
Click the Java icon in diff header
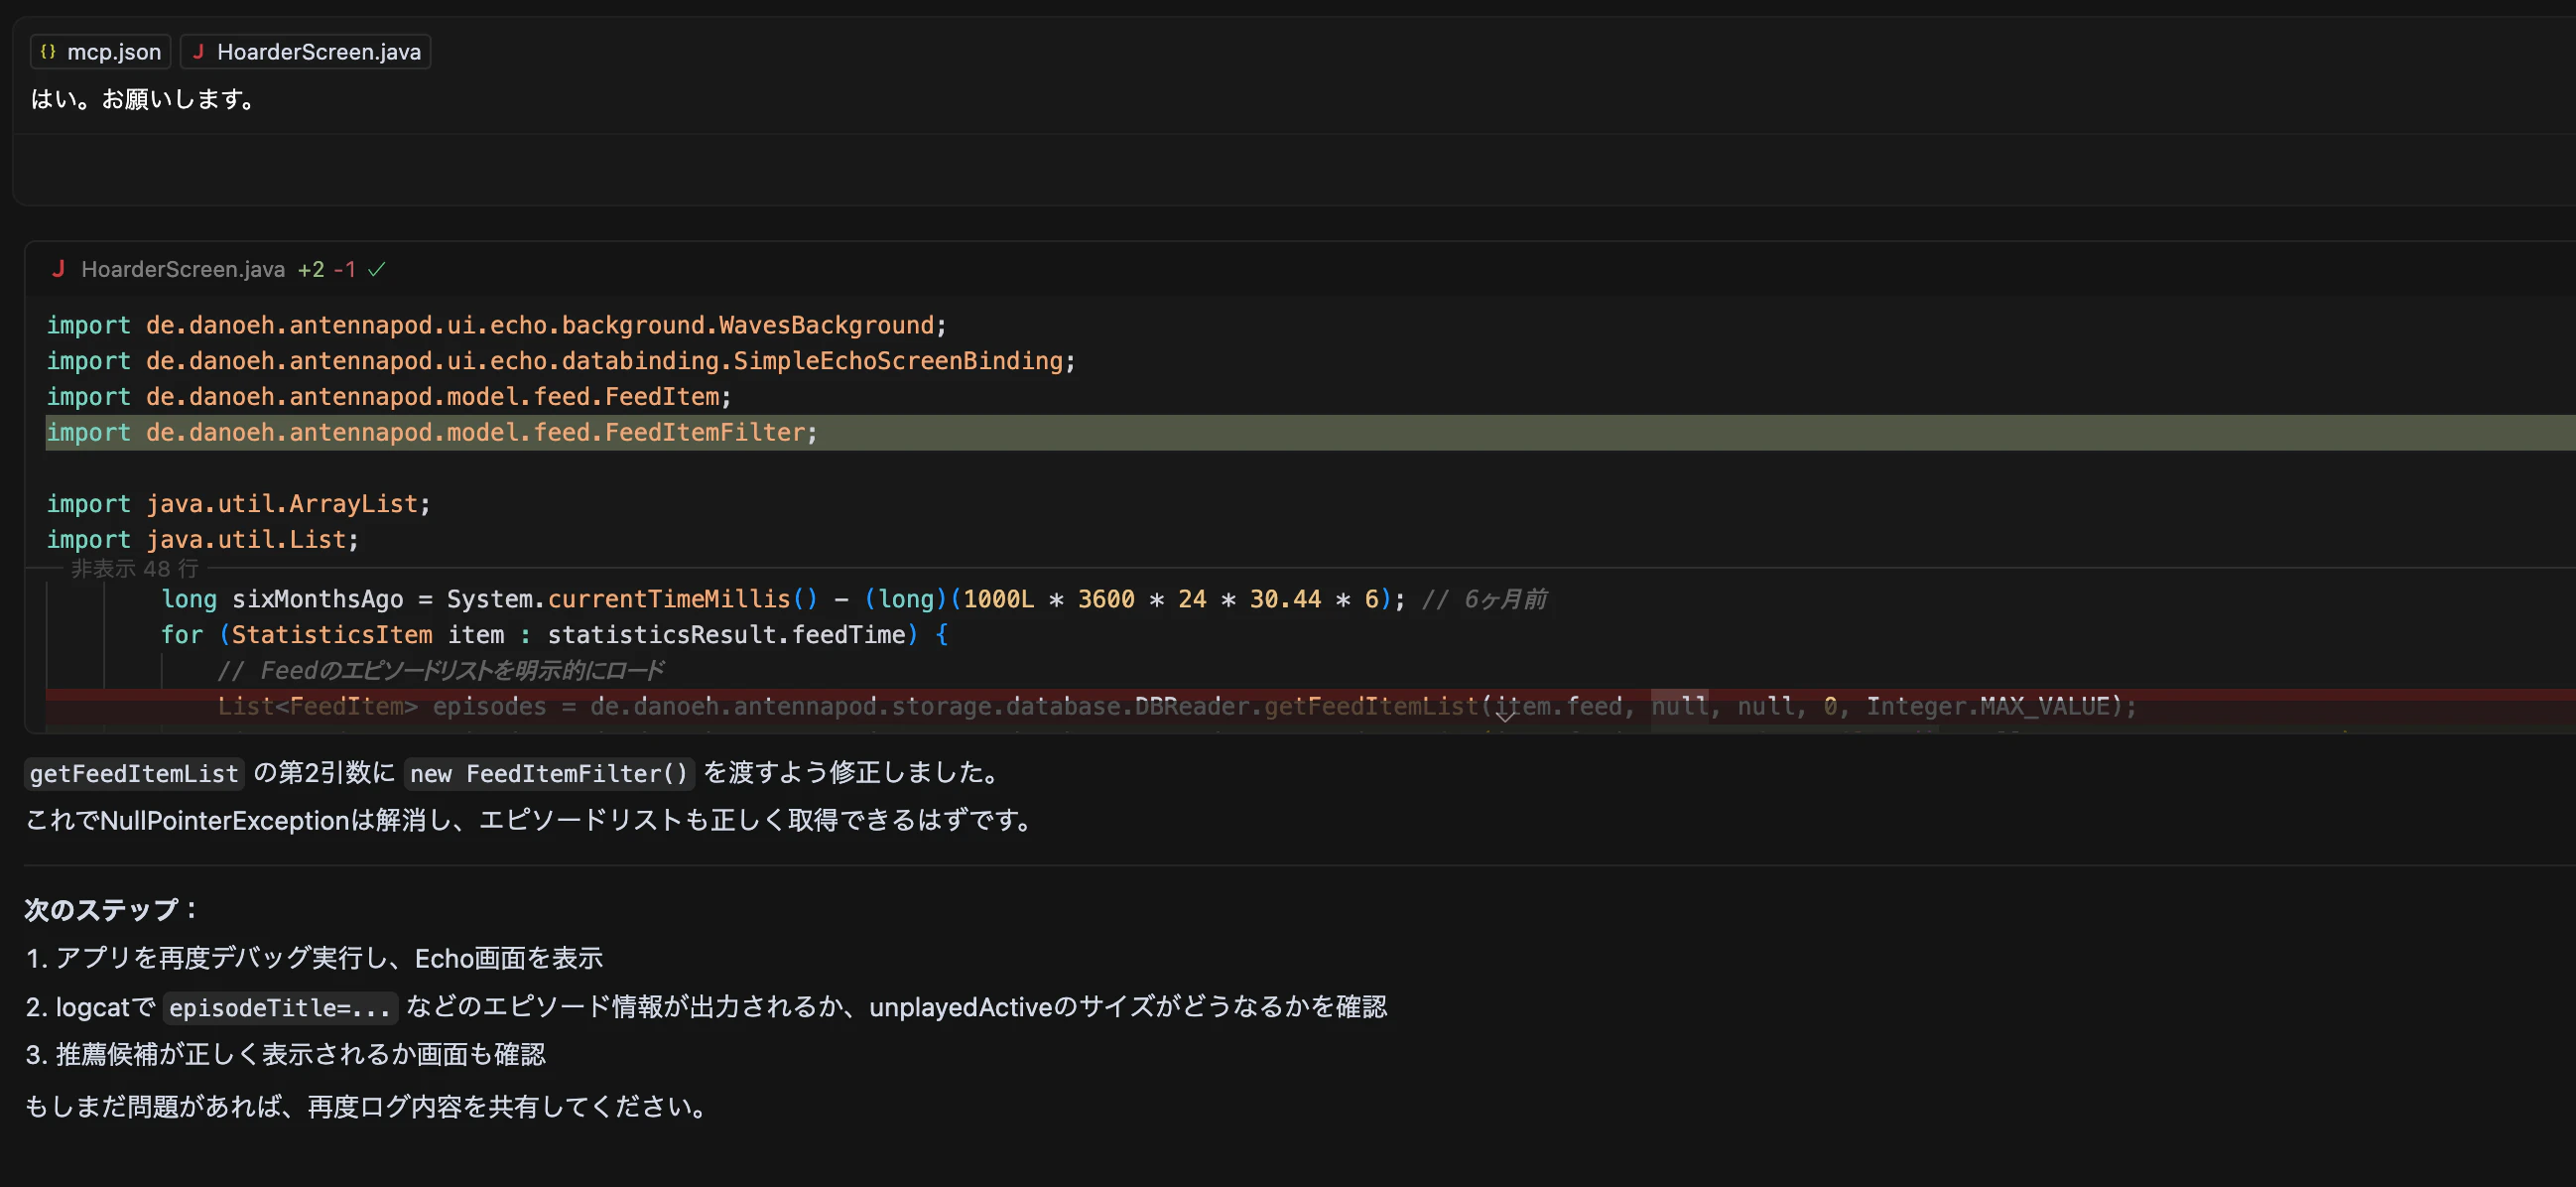click(x=58, y=269)
